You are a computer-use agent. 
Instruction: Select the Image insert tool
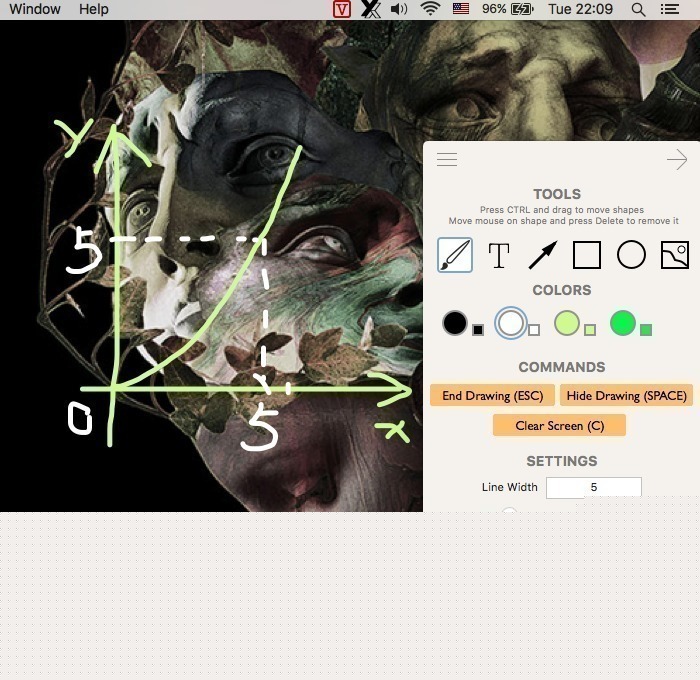point(675,255)
